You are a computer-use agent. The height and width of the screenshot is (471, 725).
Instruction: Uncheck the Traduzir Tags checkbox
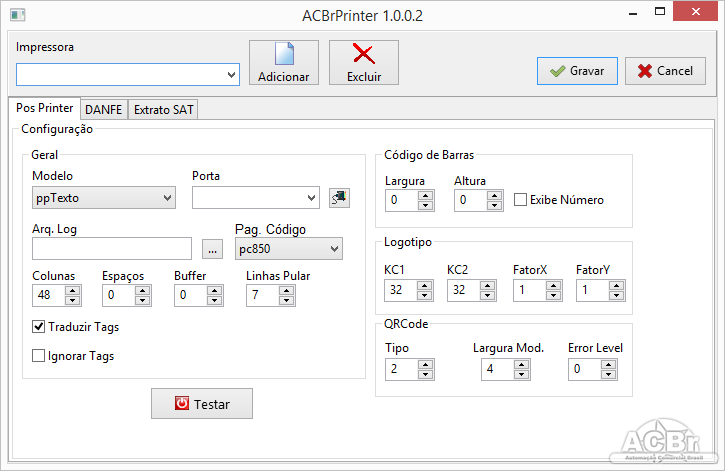(38, 326)
